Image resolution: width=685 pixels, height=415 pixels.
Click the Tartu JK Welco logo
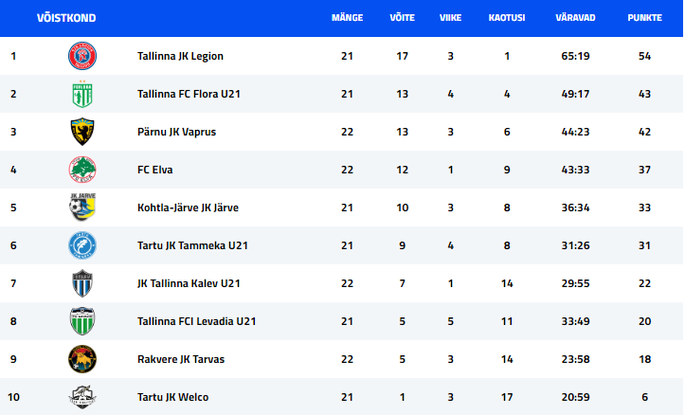click(82, 397)
